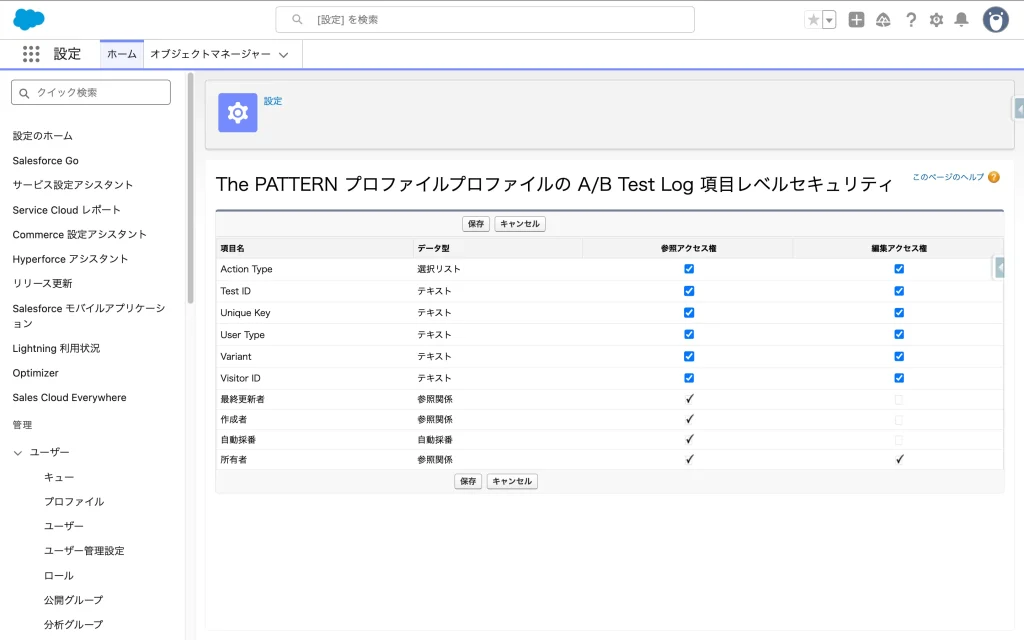This screenshot has width=1024, height=640.
Task: Click the top 保存 button
Action: coord(476,224)
